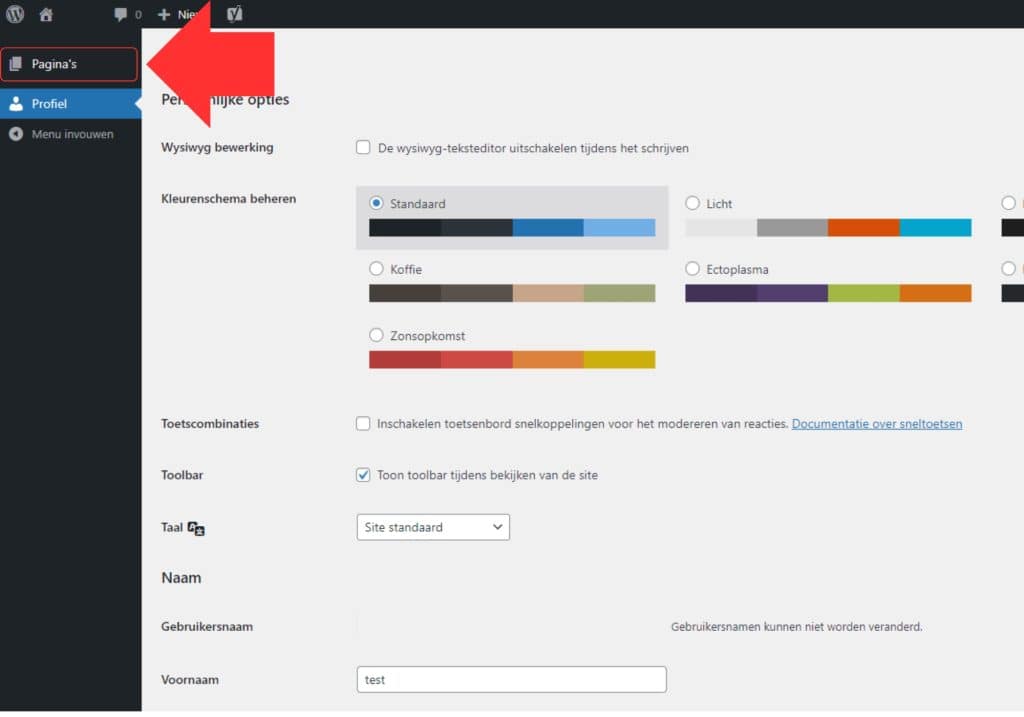Open the site via the home icon

click(x=45, y=14)
